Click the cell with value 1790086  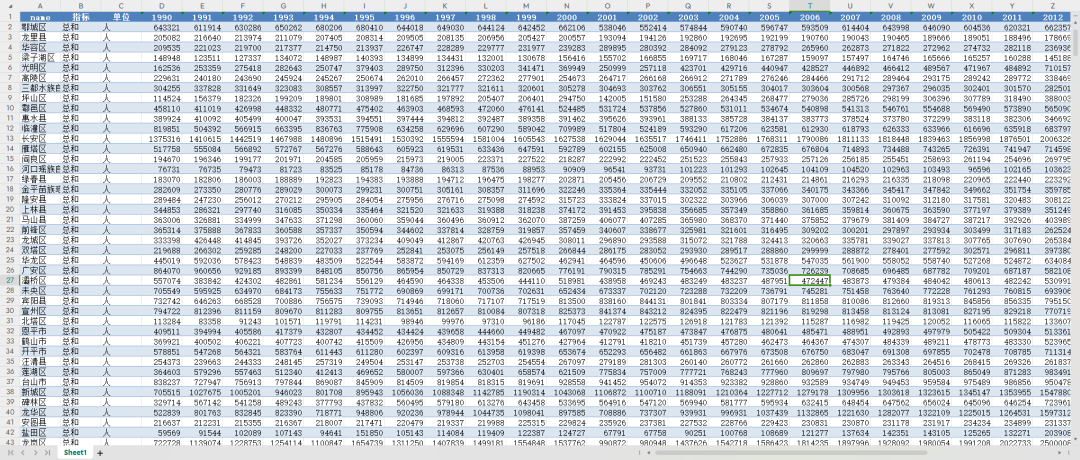809,138
